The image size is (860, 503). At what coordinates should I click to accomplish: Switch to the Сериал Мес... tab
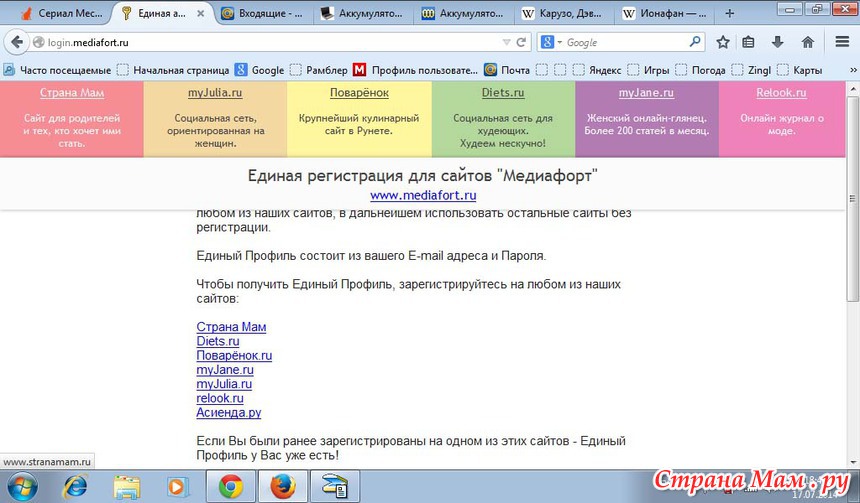click(x=62, y=14)
